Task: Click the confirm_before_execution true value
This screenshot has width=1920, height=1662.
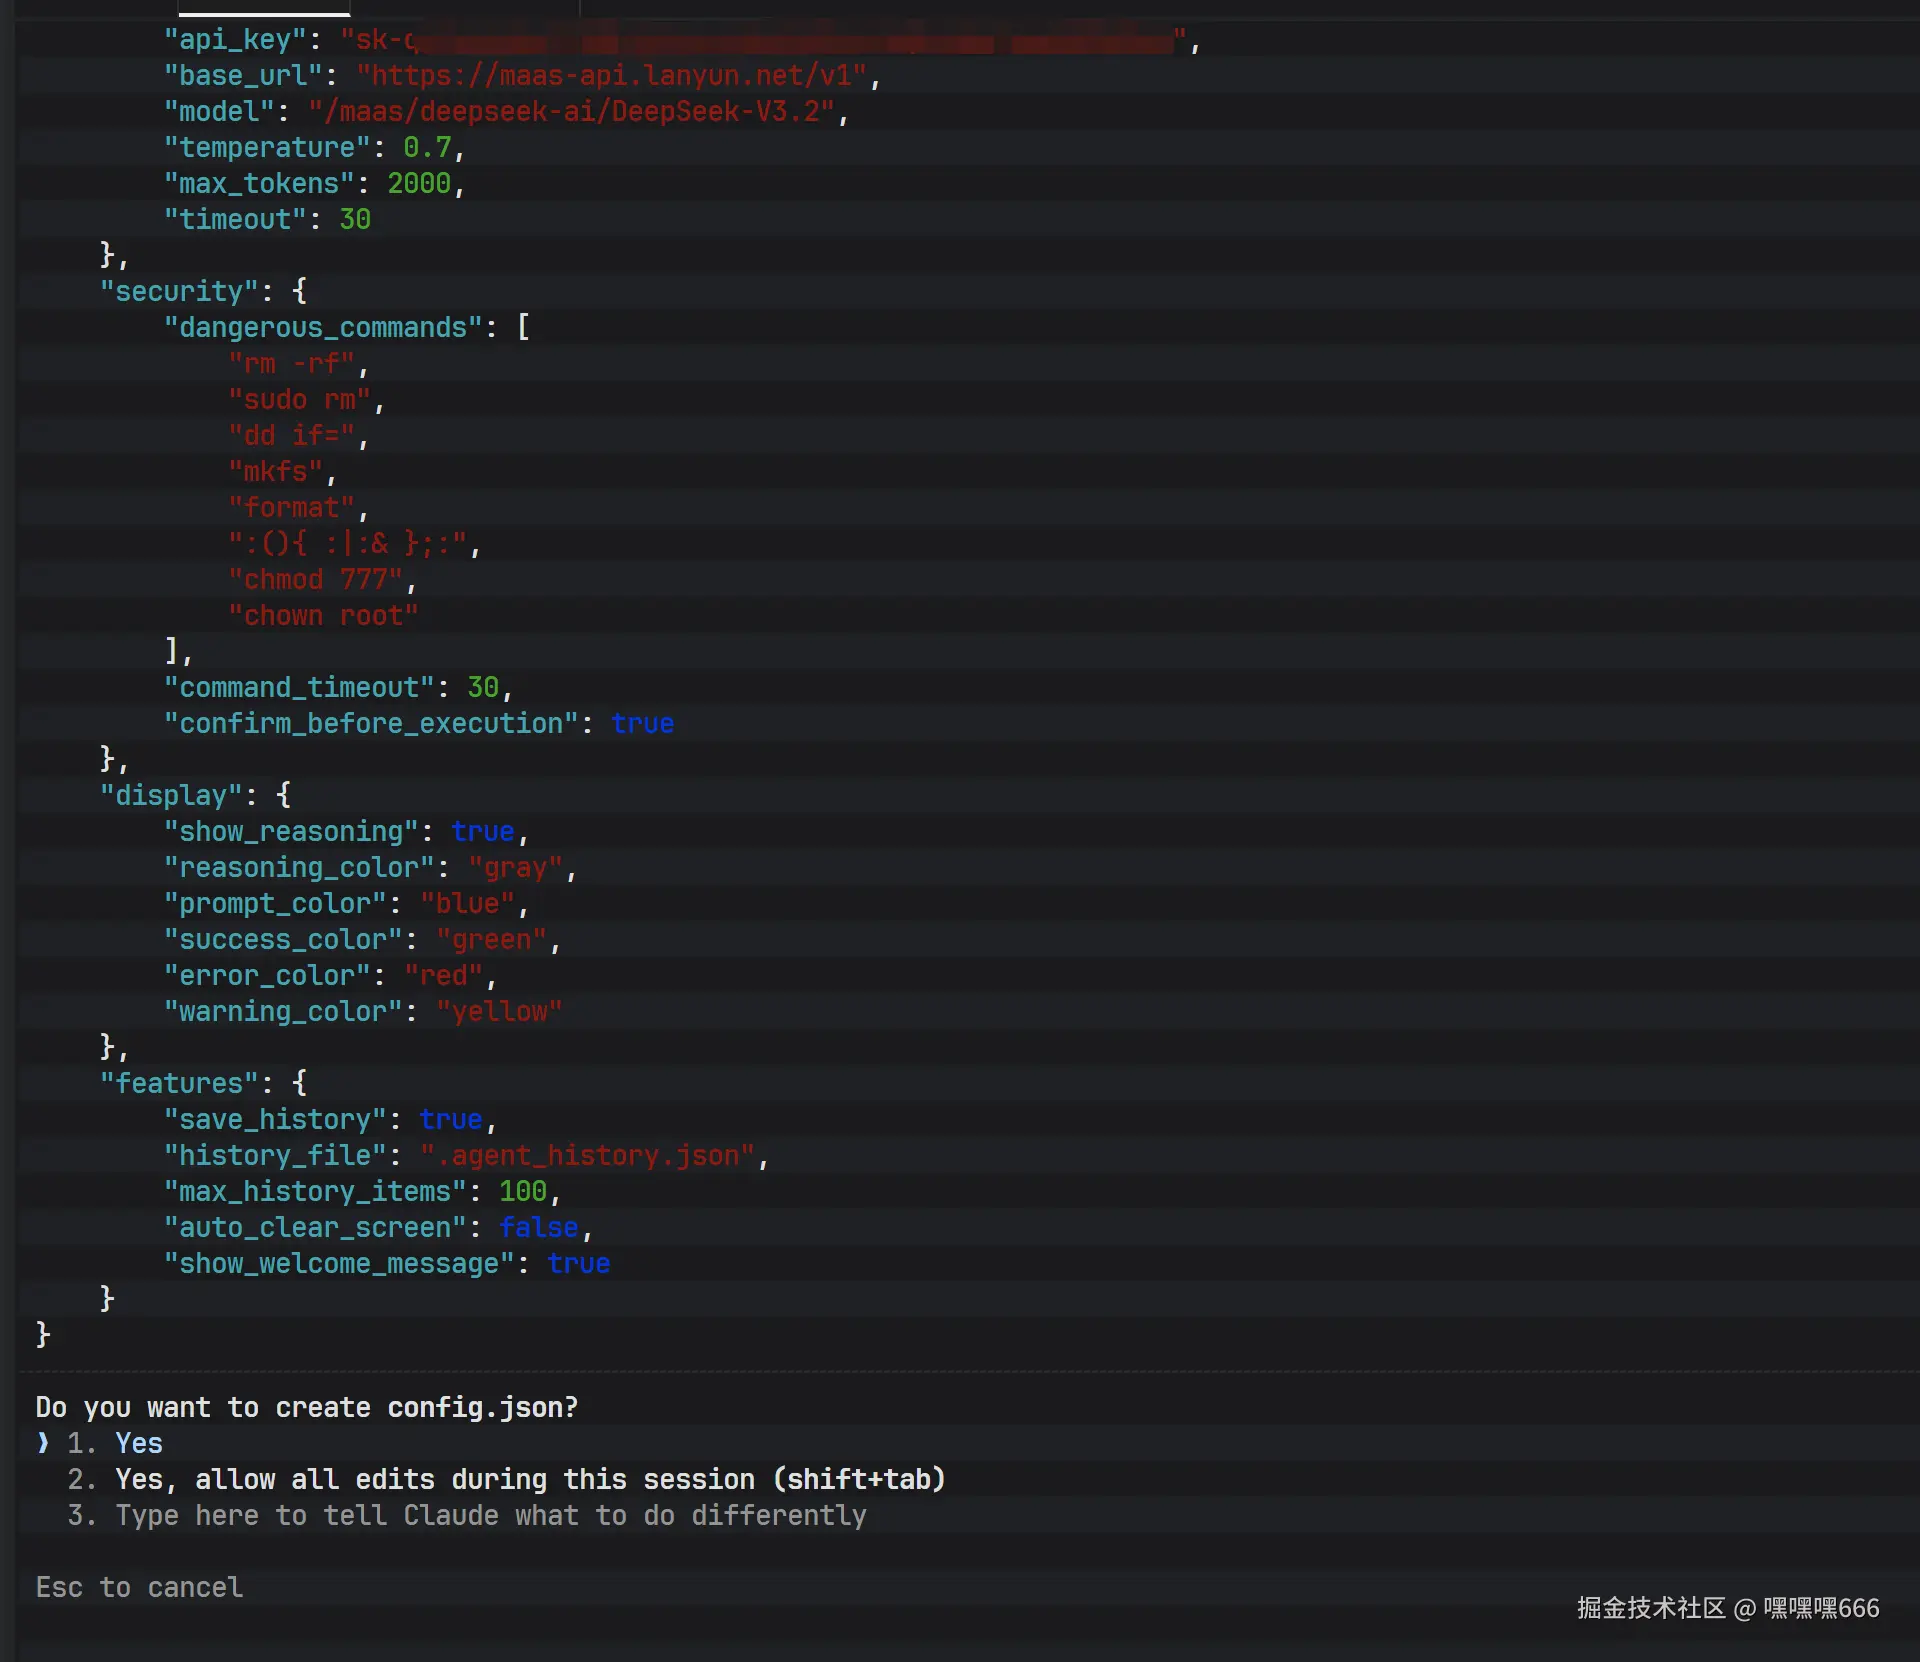Action: click(642, 723)
